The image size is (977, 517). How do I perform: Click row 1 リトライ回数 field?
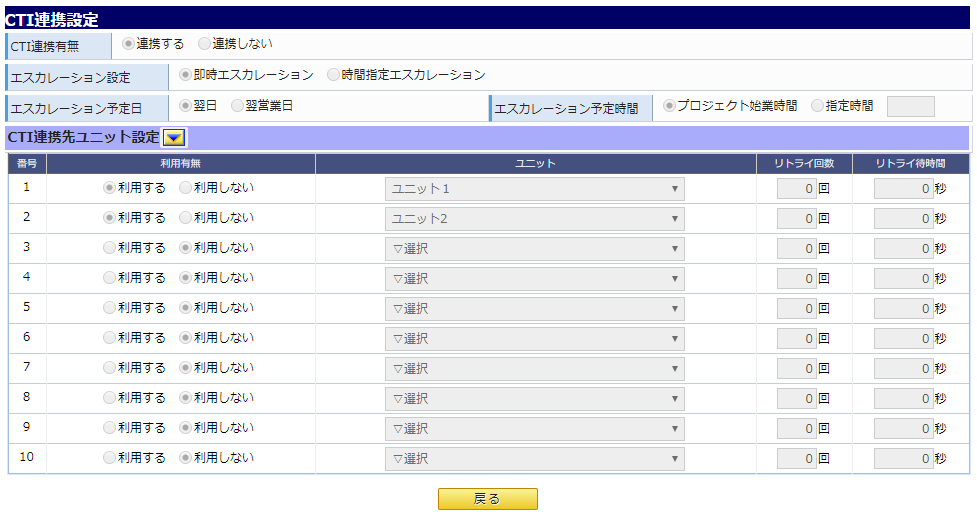tap(796, 189)
